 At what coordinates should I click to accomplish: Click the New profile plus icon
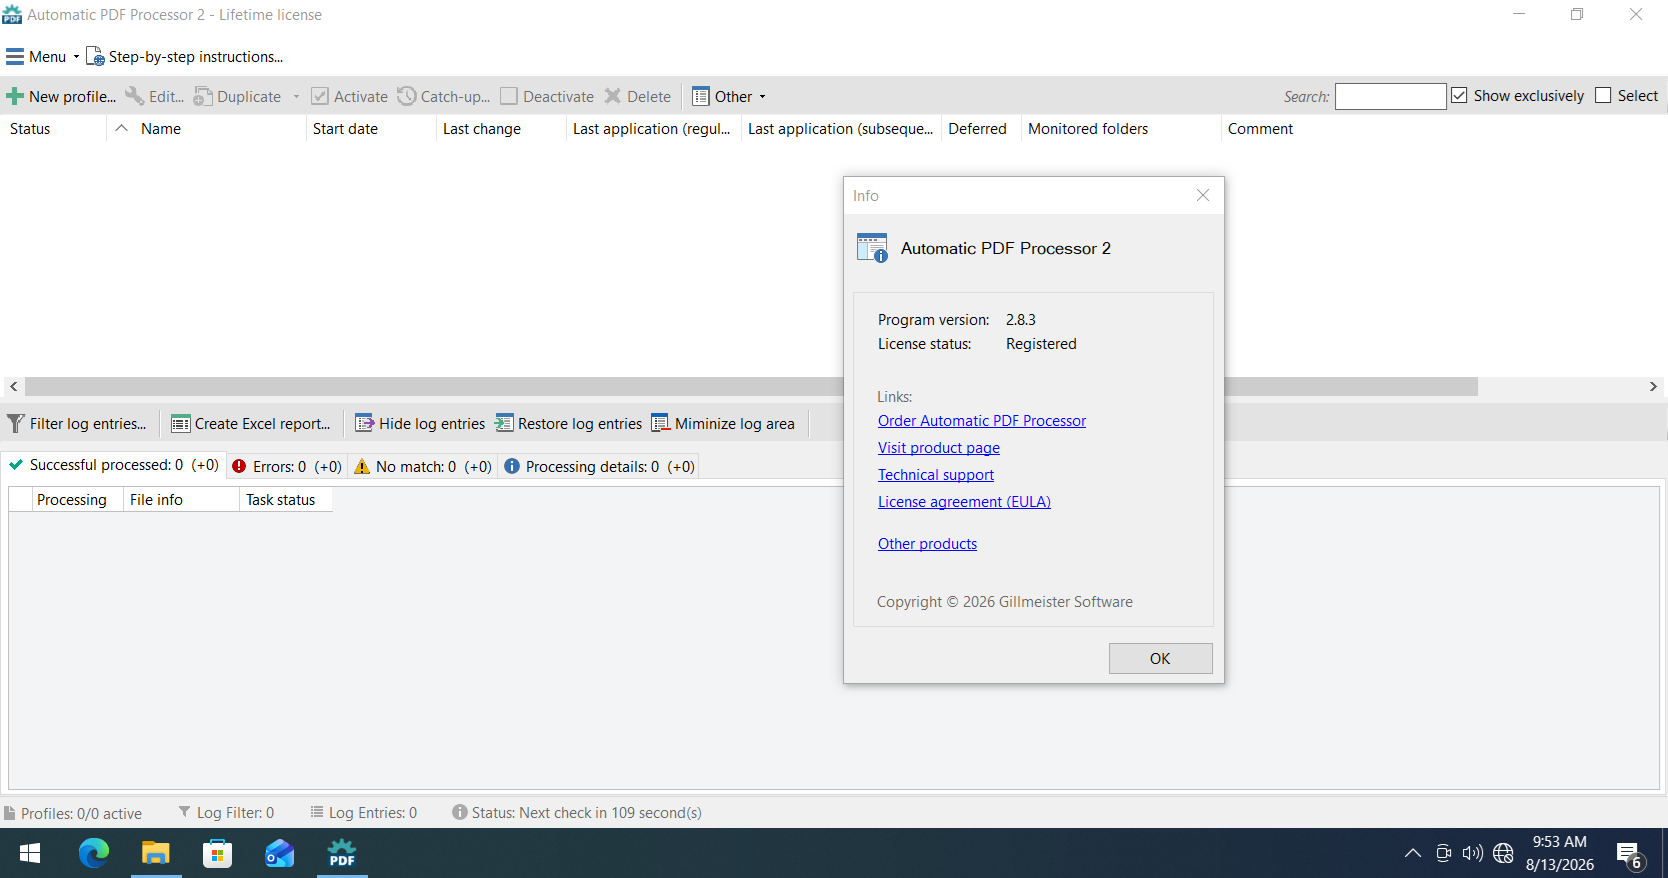[15, 97]
